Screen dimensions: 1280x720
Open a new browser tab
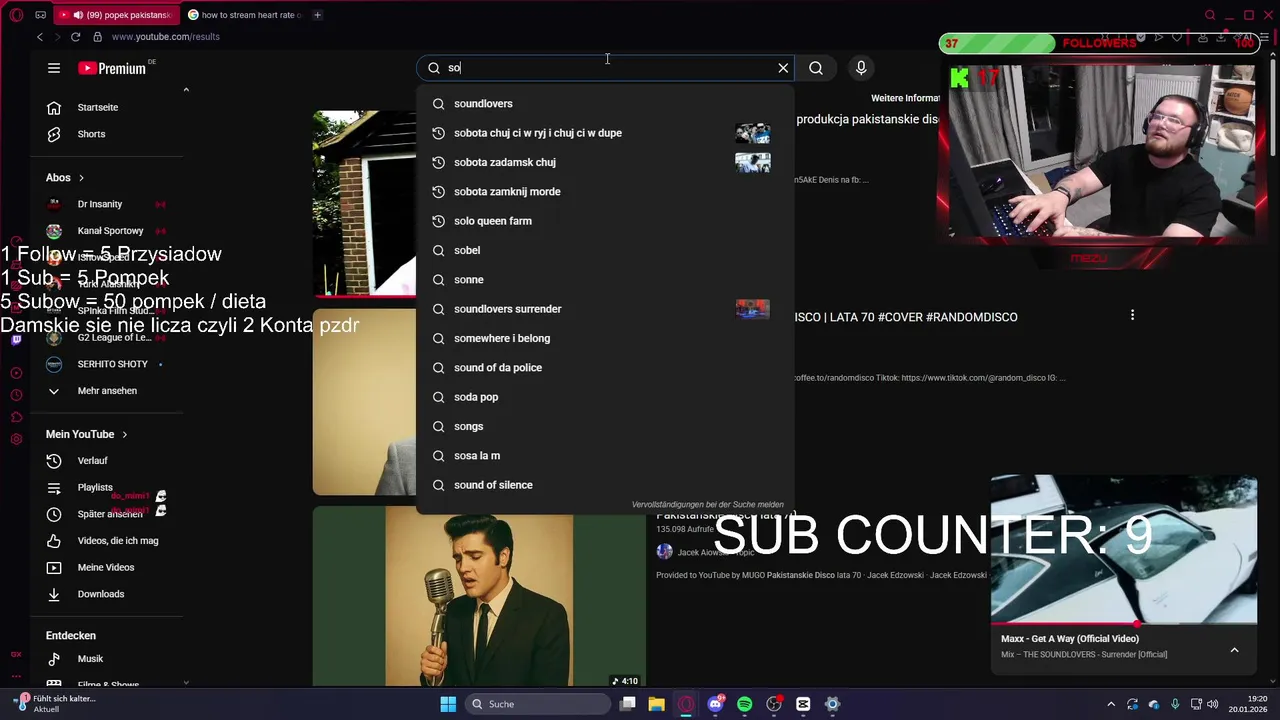pos(317,15)
